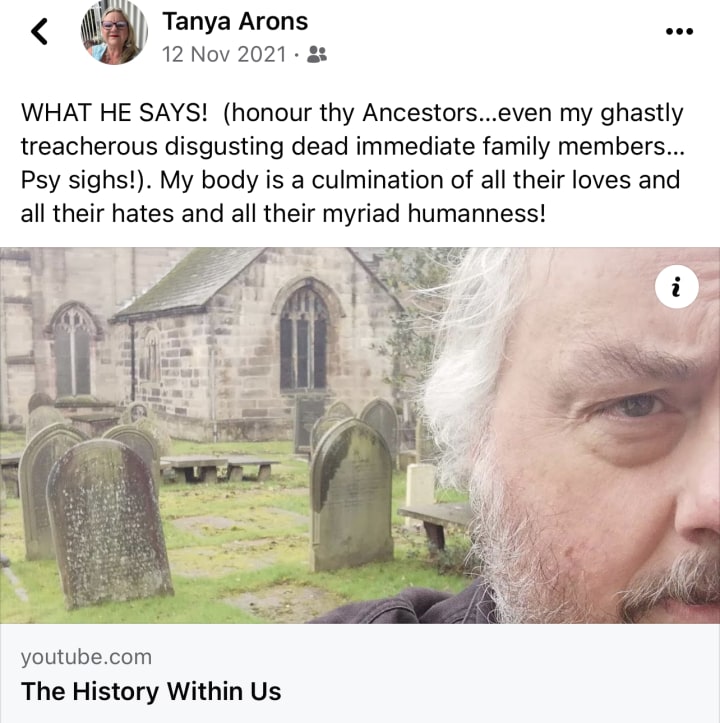This screenshot has height=723, width=720.
Task: Click the middle rounded gravestone in preview
Action: [x=352, y=496]
